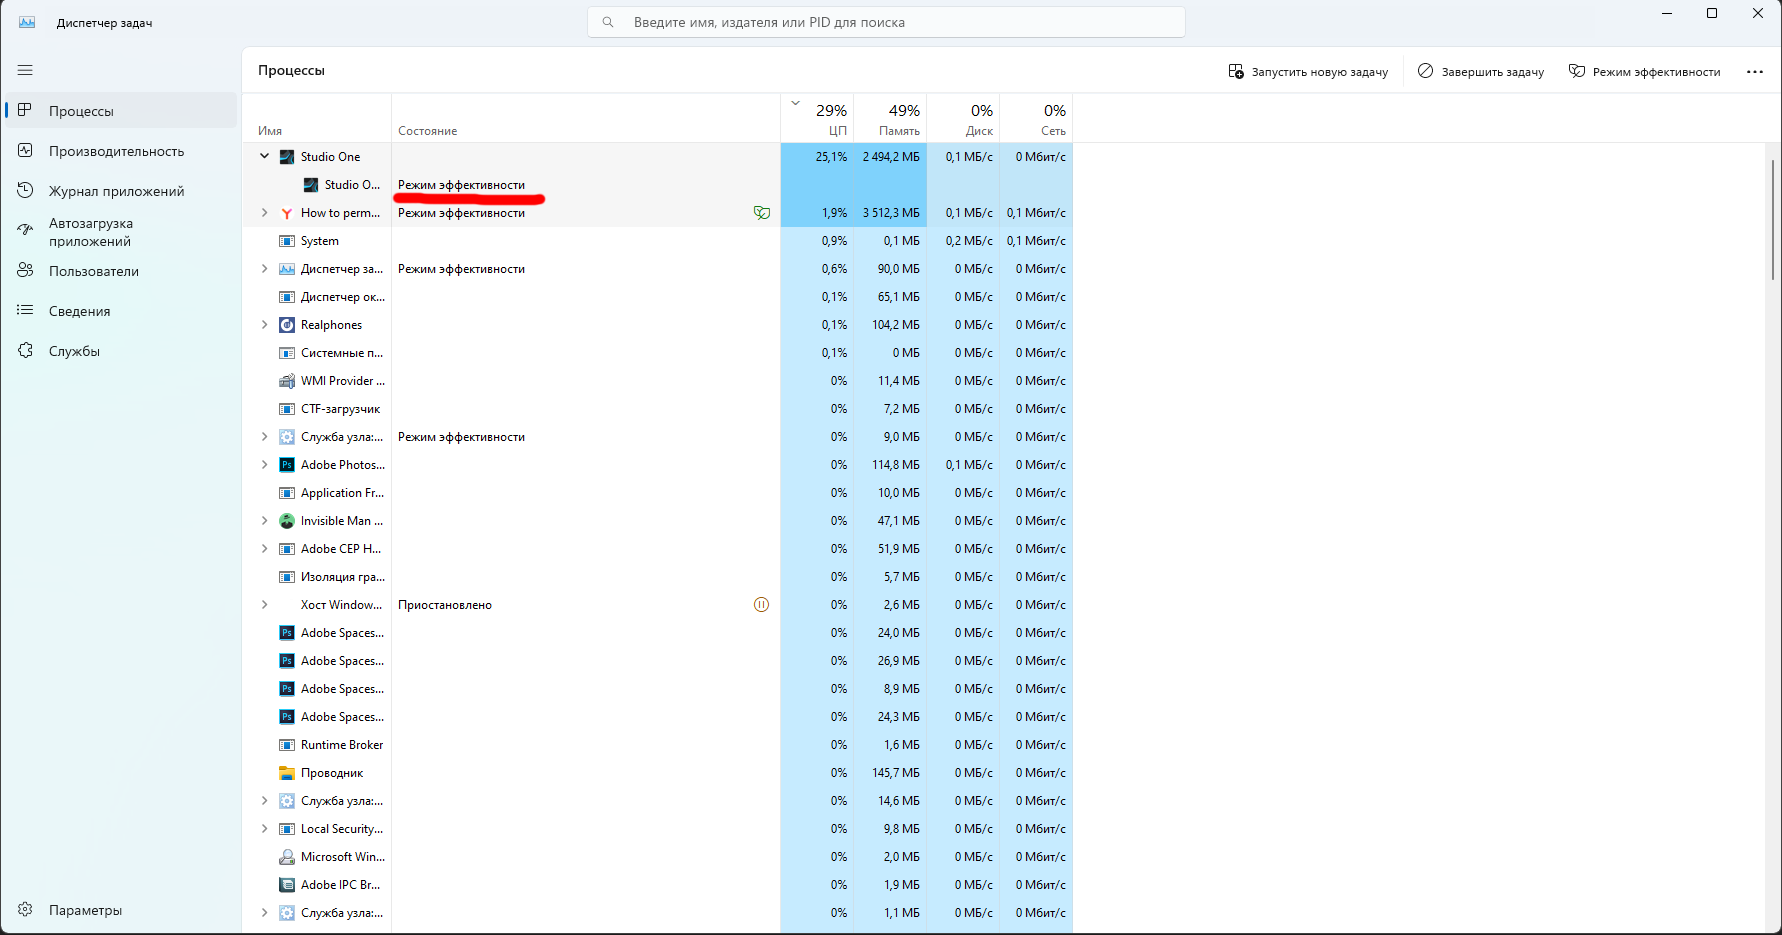The width and height of the screenshot is (1782, 935).
Task: Select the Изоляция гра... process
Action: click(x=657, y=577)
